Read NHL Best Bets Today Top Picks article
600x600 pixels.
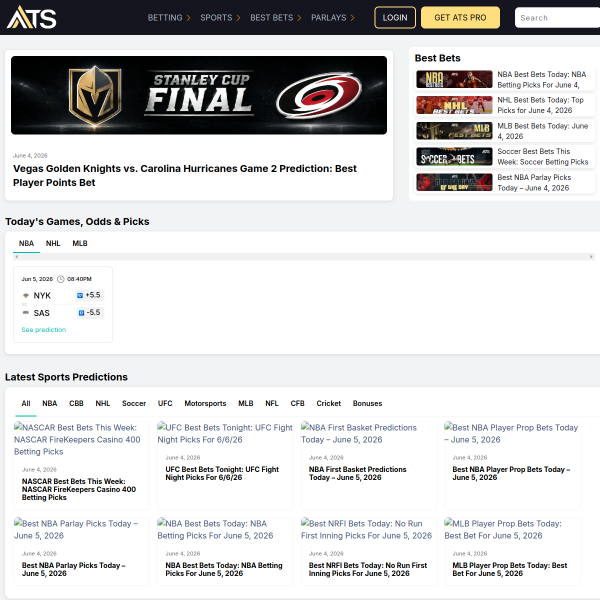point(540,105)
